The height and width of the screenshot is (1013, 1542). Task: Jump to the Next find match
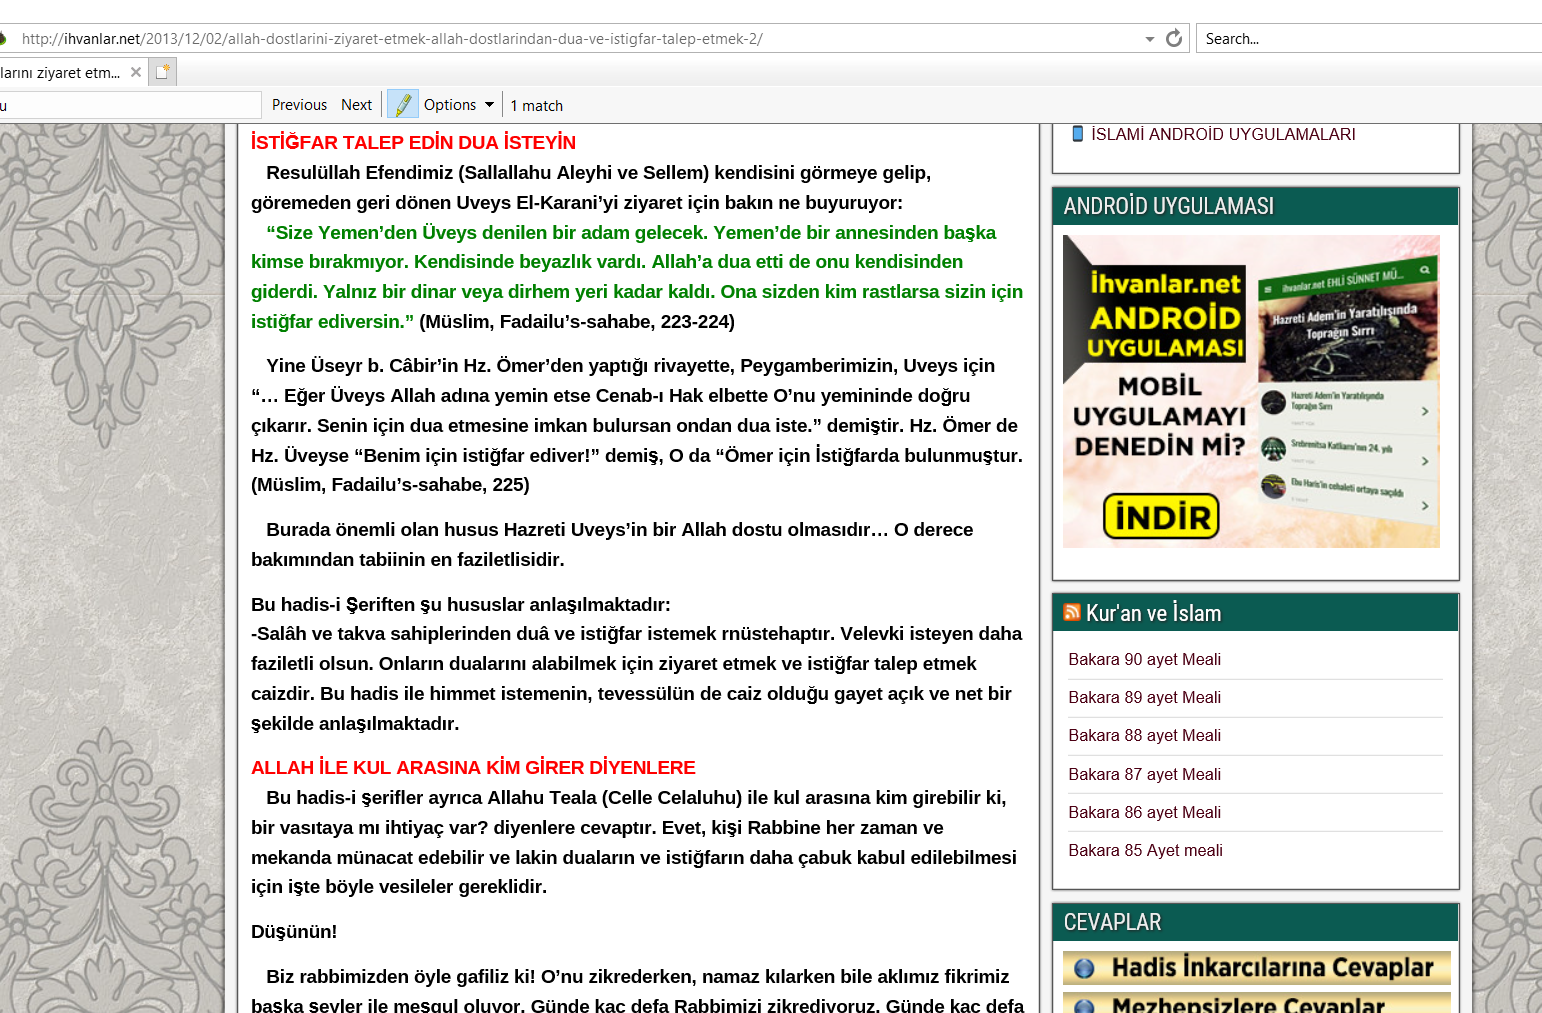click(x=356, y=105)
